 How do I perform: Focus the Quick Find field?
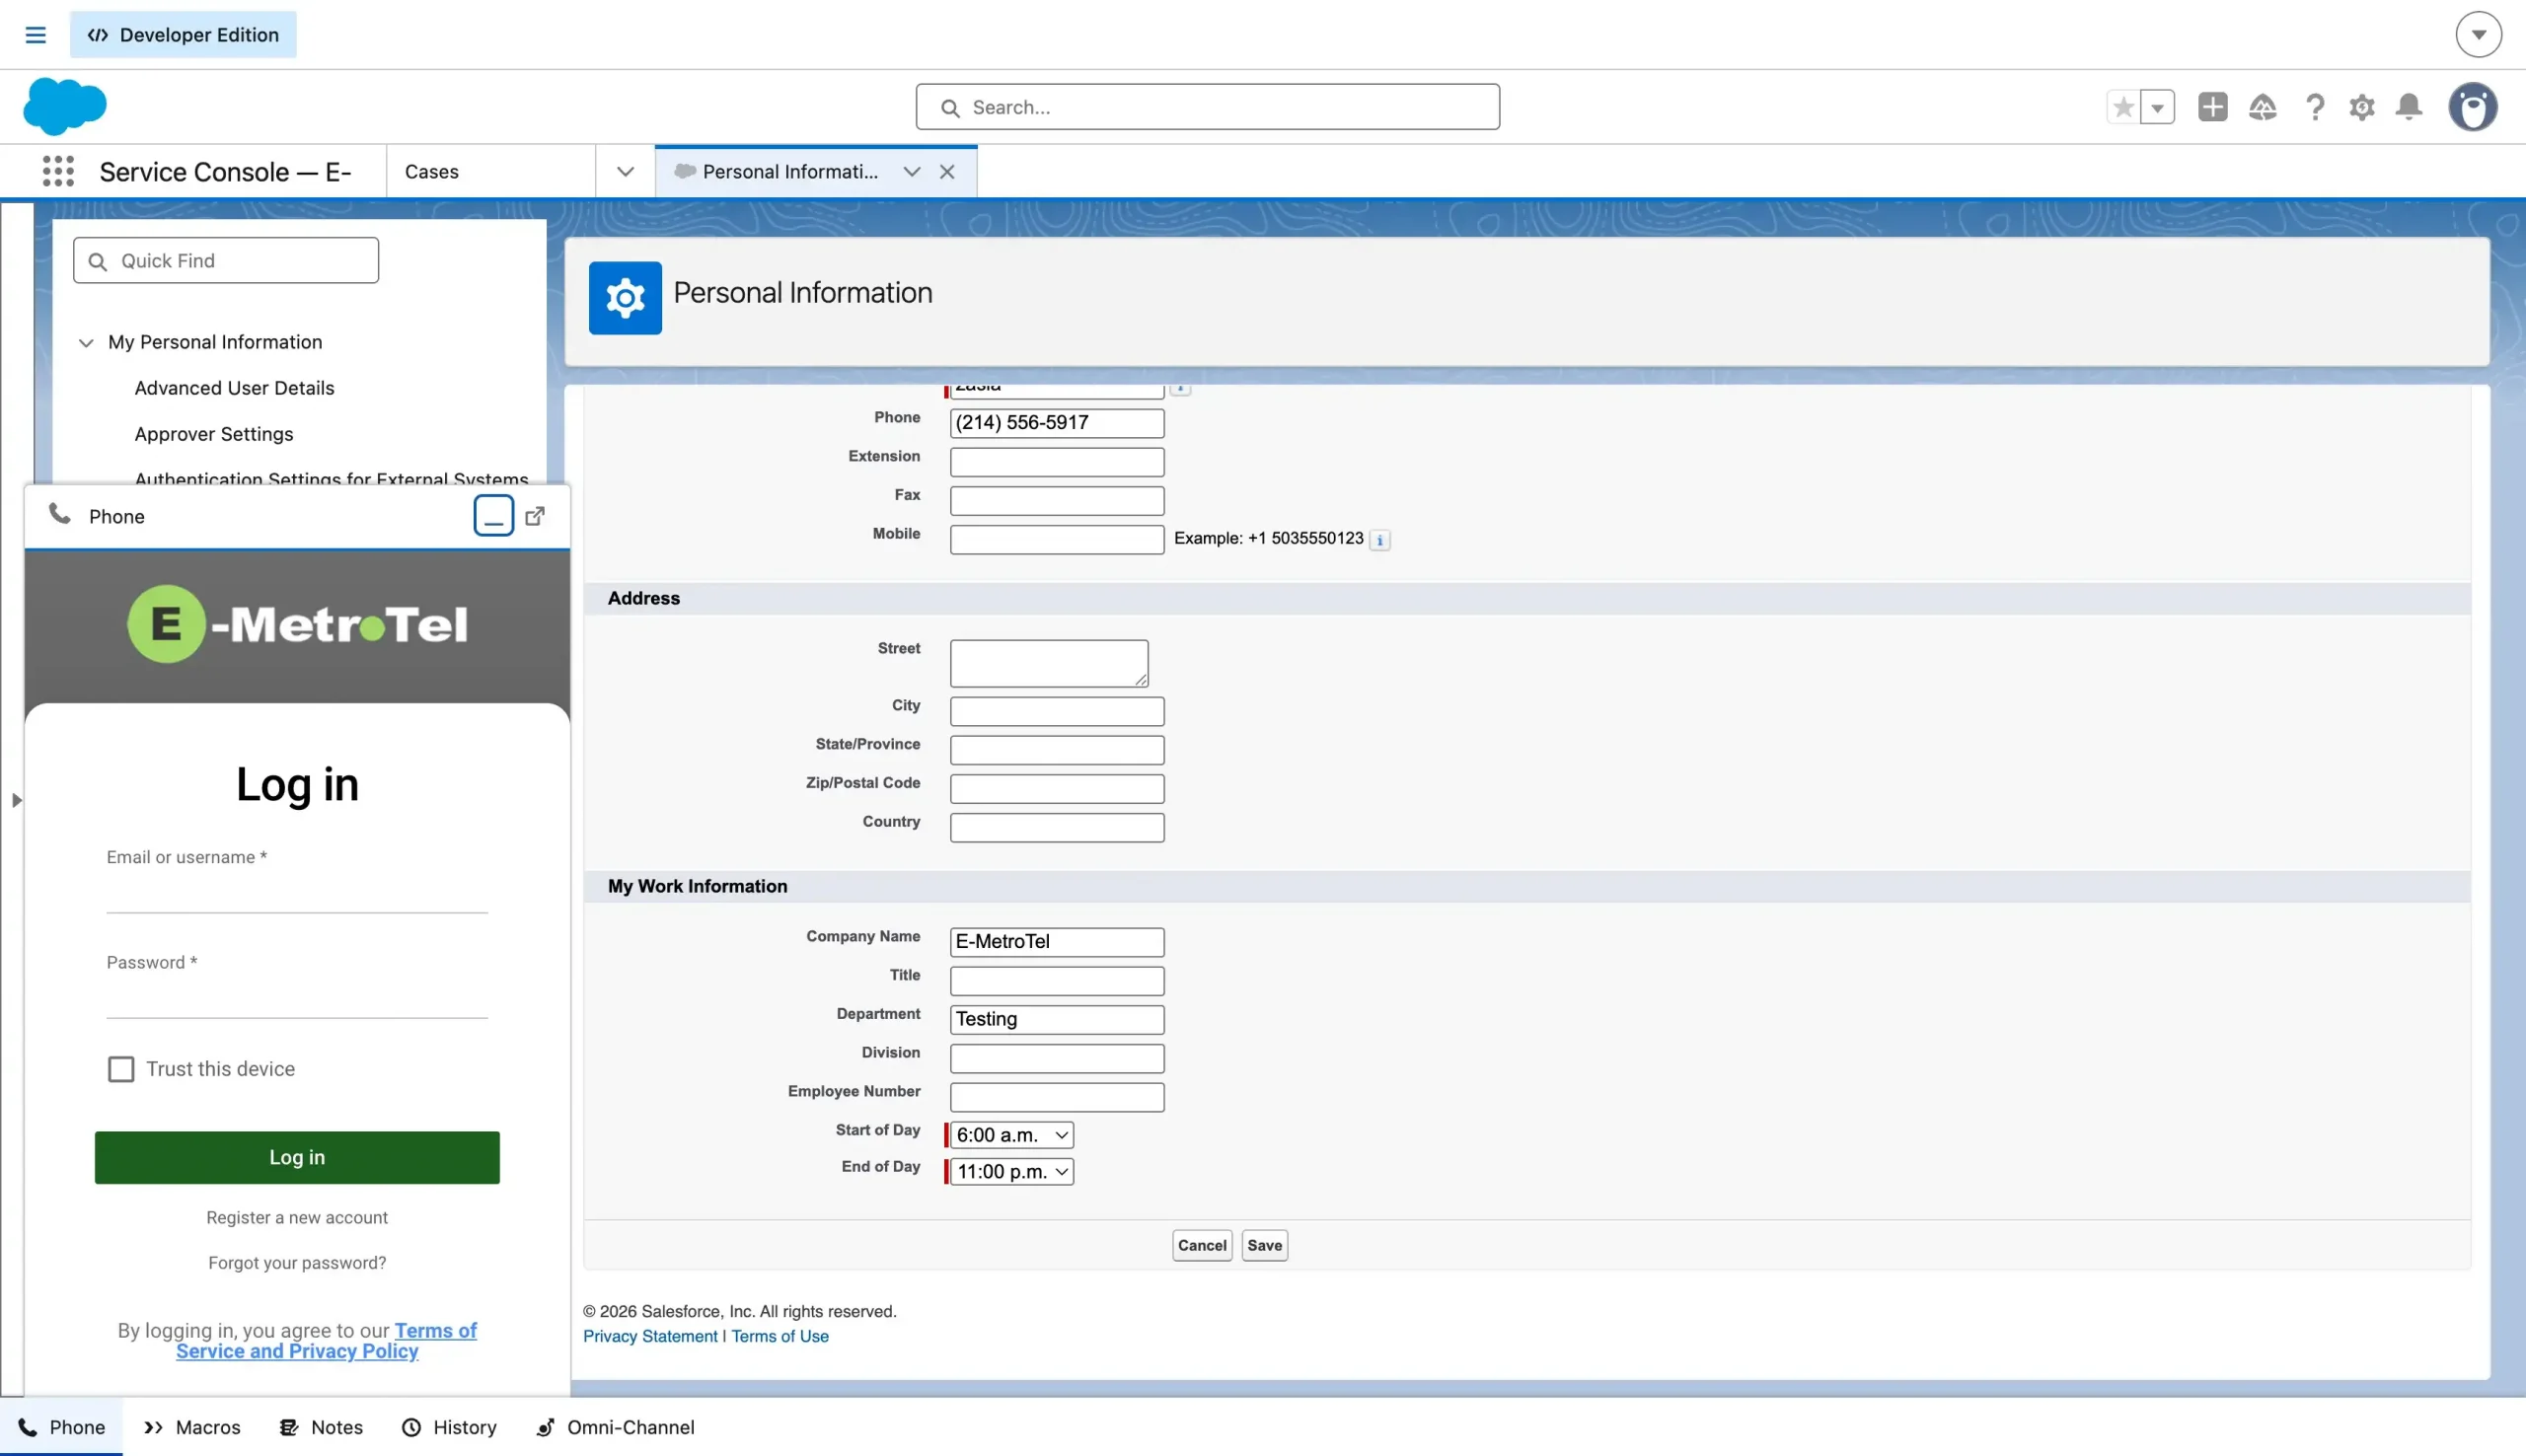[x=226, y=260]
